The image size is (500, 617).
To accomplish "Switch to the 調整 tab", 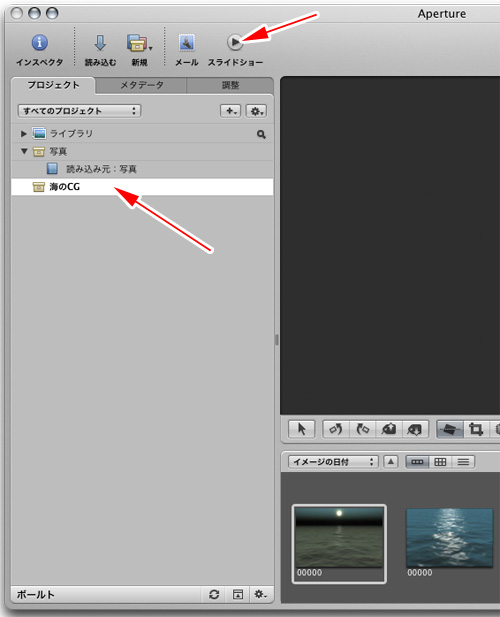I will point(230,85).
